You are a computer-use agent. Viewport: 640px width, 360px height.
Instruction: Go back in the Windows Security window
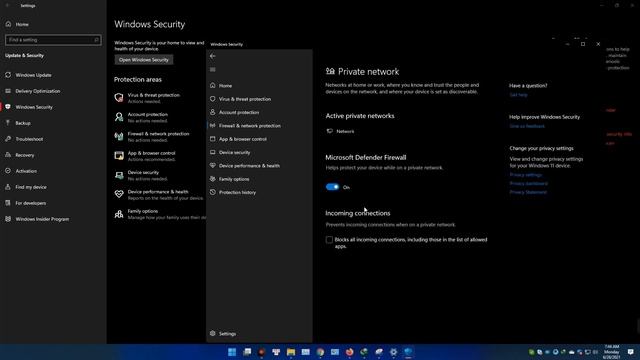tap(213, 56)
